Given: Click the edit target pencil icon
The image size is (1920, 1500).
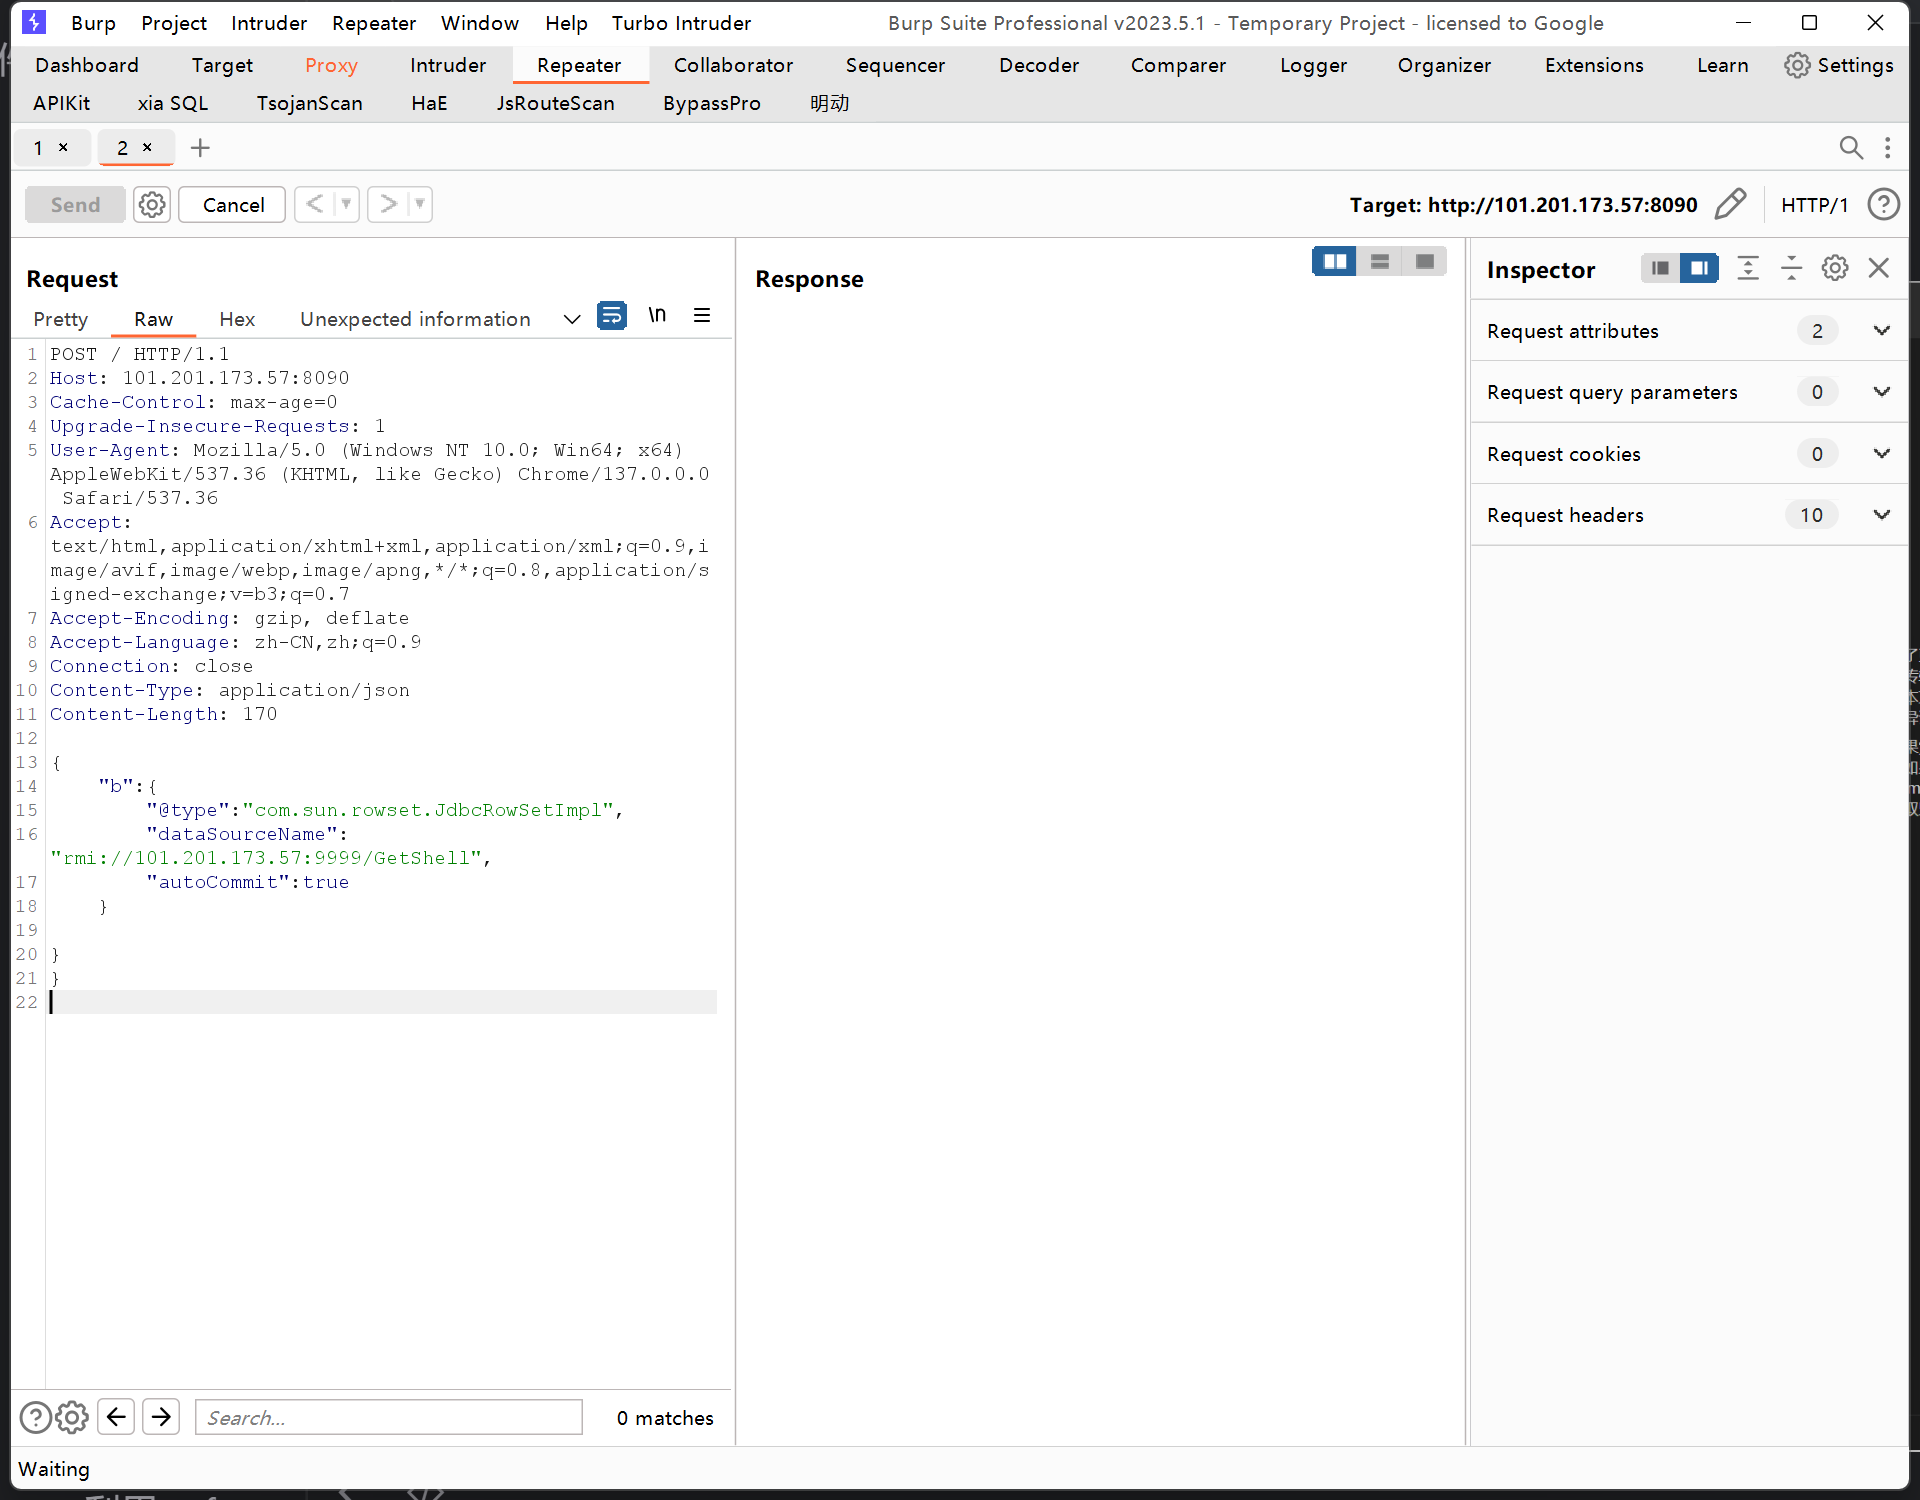Looking at the screenshot, I should [1730, 204].
